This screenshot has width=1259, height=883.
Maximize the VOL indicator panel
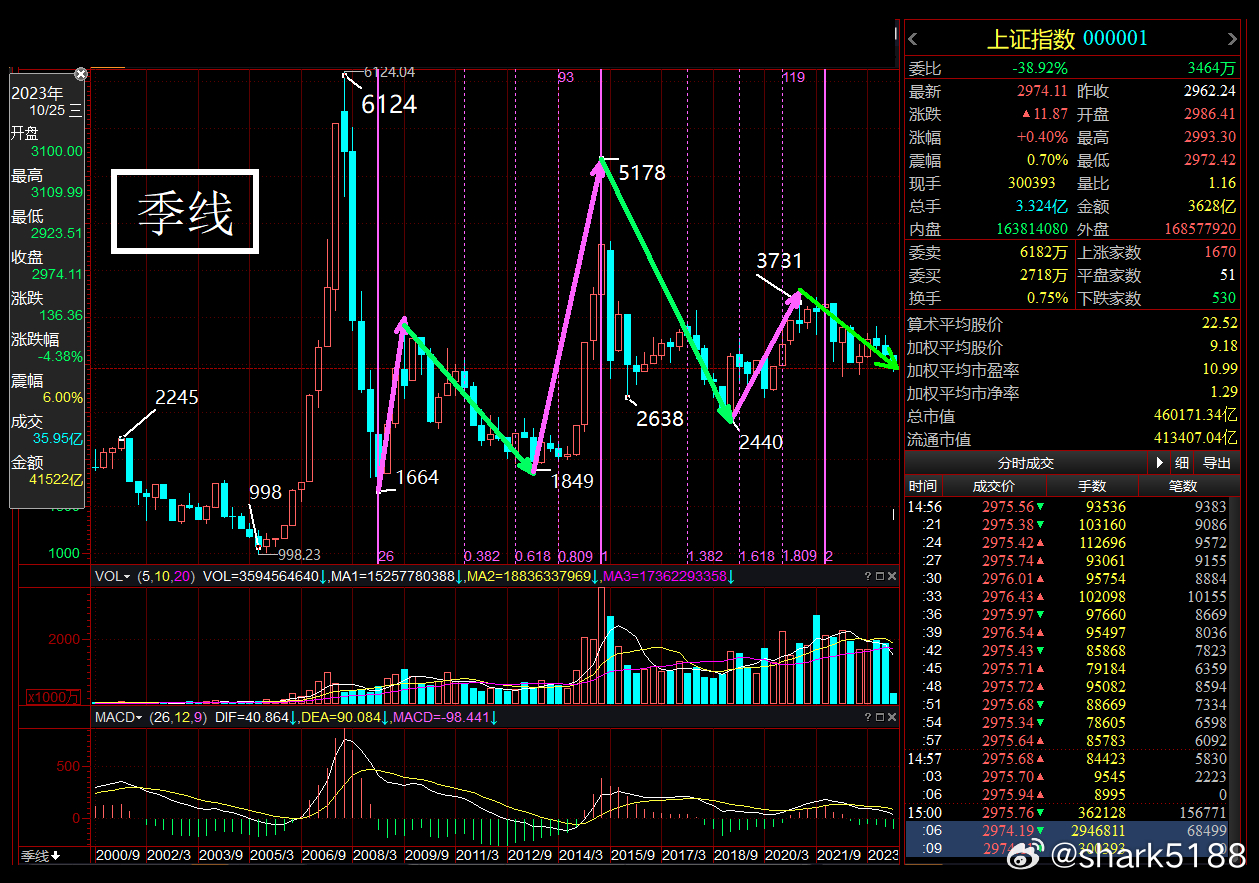coord(880,577)
